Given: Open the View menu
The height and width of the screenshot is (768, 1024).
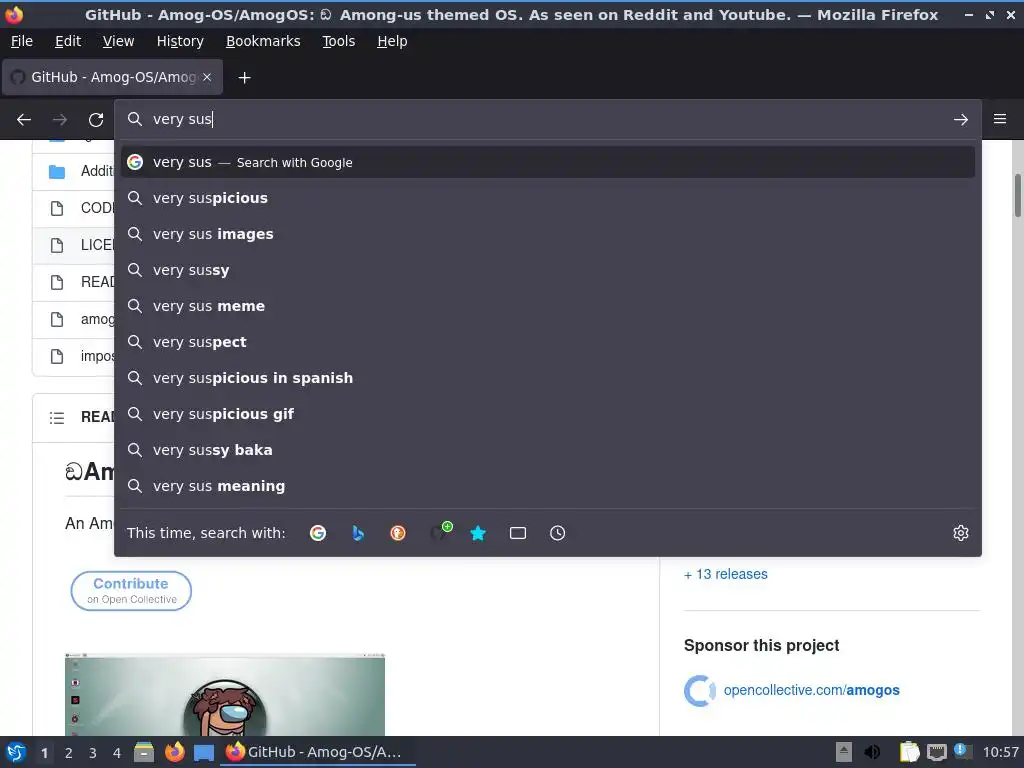Looking at the screenshot, I should (x=118, y=41).
